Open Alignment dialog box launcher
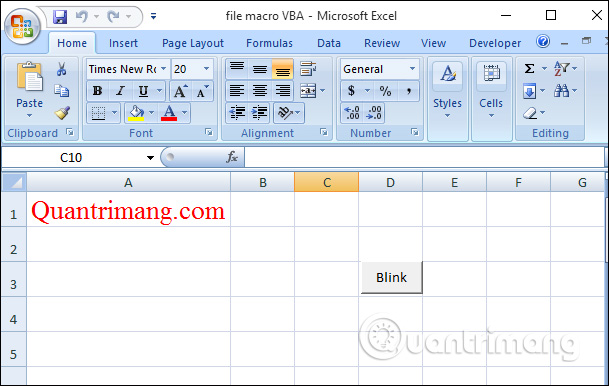The image size is (609, 386). 324,132
